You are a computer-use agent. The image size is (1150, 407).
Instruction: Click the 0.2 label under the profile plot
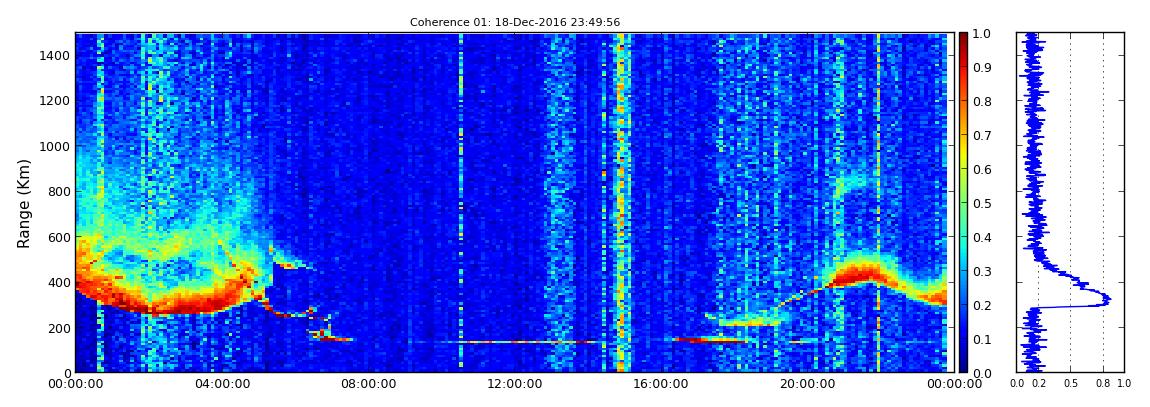[x=1038, y=384]
